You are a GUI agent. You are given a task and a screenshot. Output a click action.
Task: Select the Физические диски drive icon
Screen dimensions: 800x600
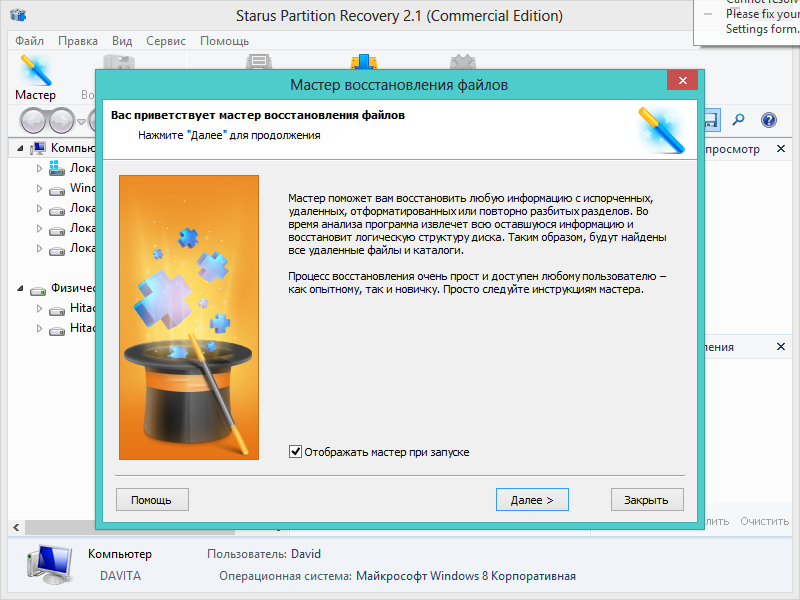click(x=38, y=291)
